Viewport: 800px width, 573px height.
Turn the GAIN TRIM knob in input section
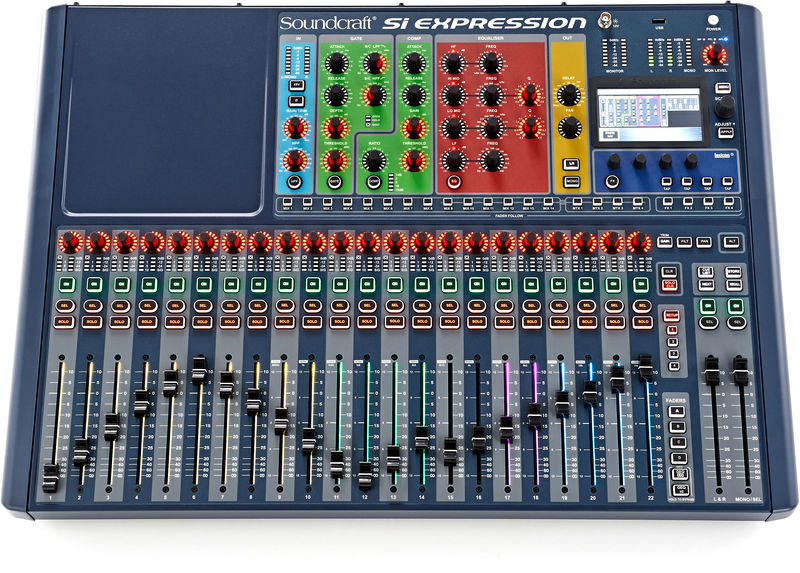coord(296,128)
